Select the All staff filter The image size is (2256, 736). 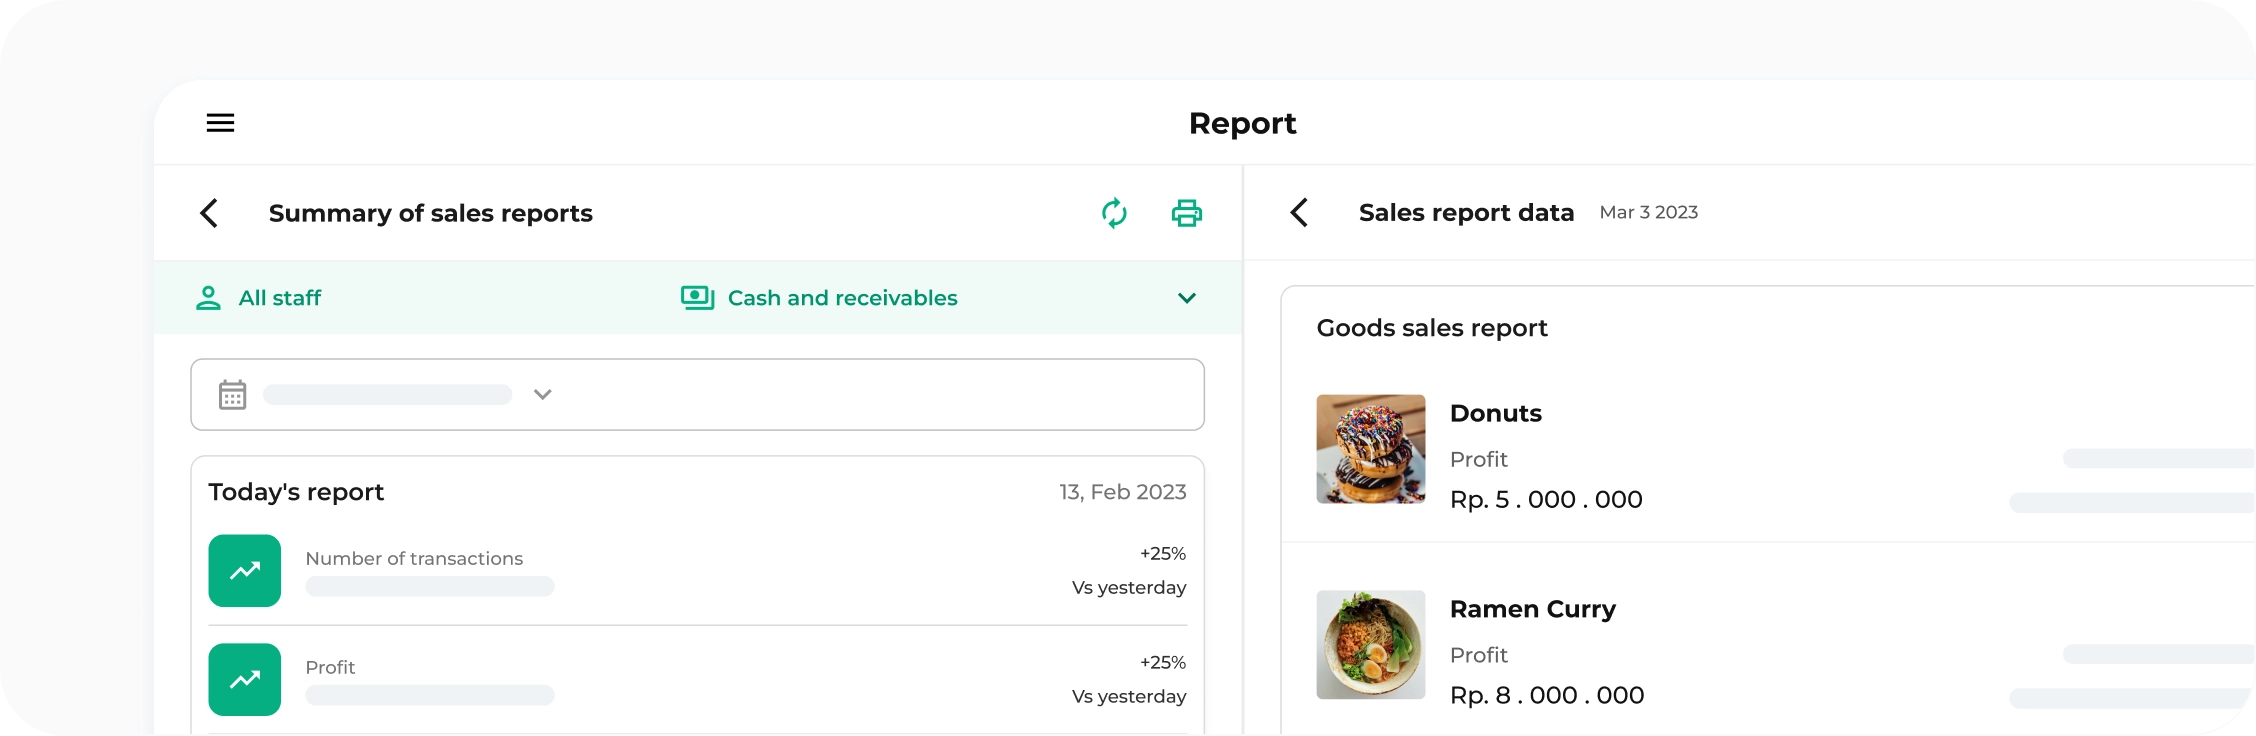[258, 298]
